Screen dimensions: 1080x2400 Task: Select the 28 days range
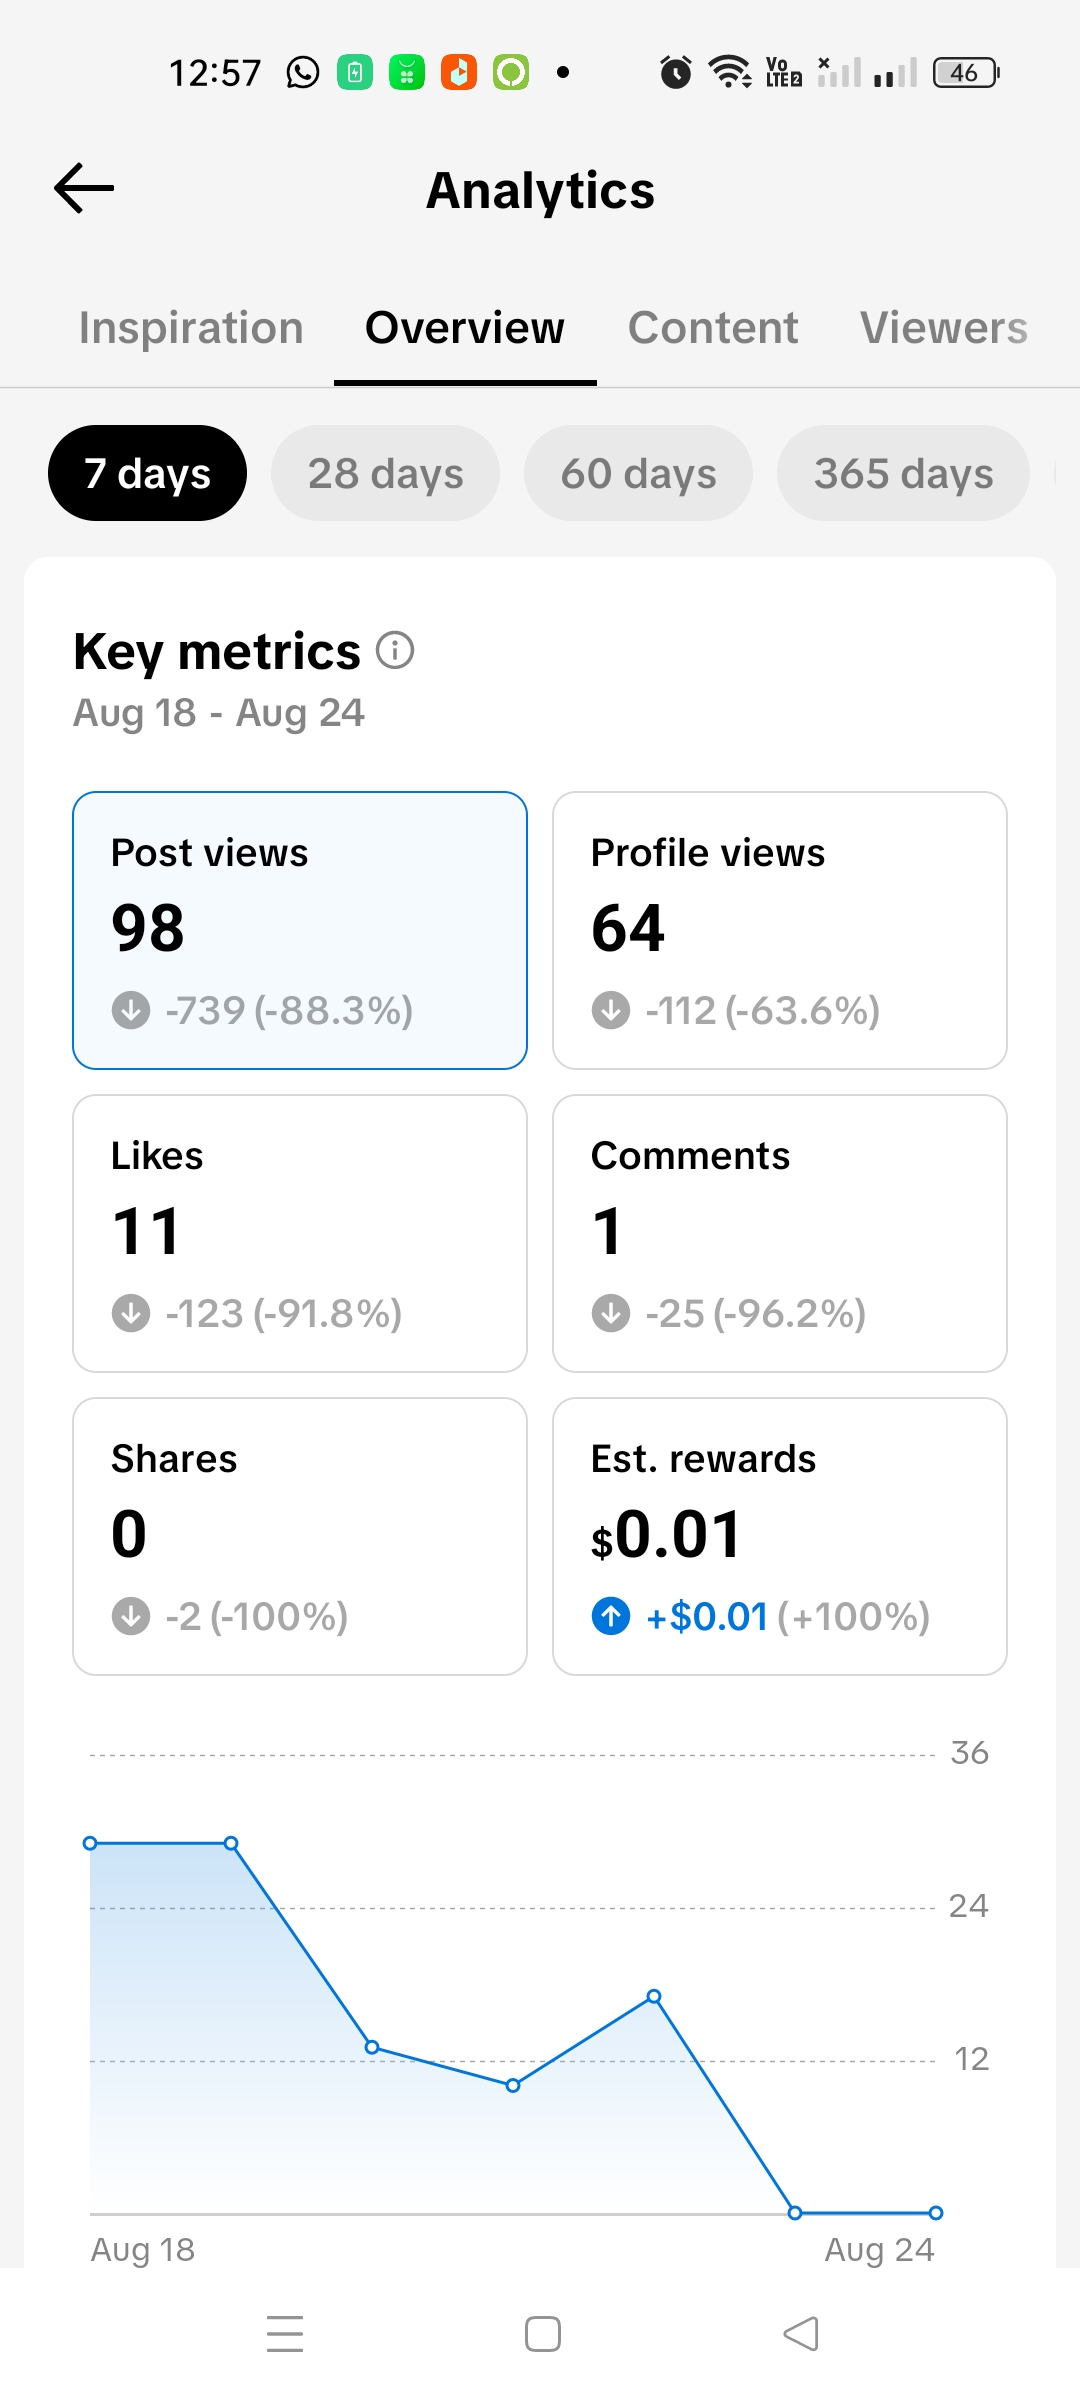point(385,473)
